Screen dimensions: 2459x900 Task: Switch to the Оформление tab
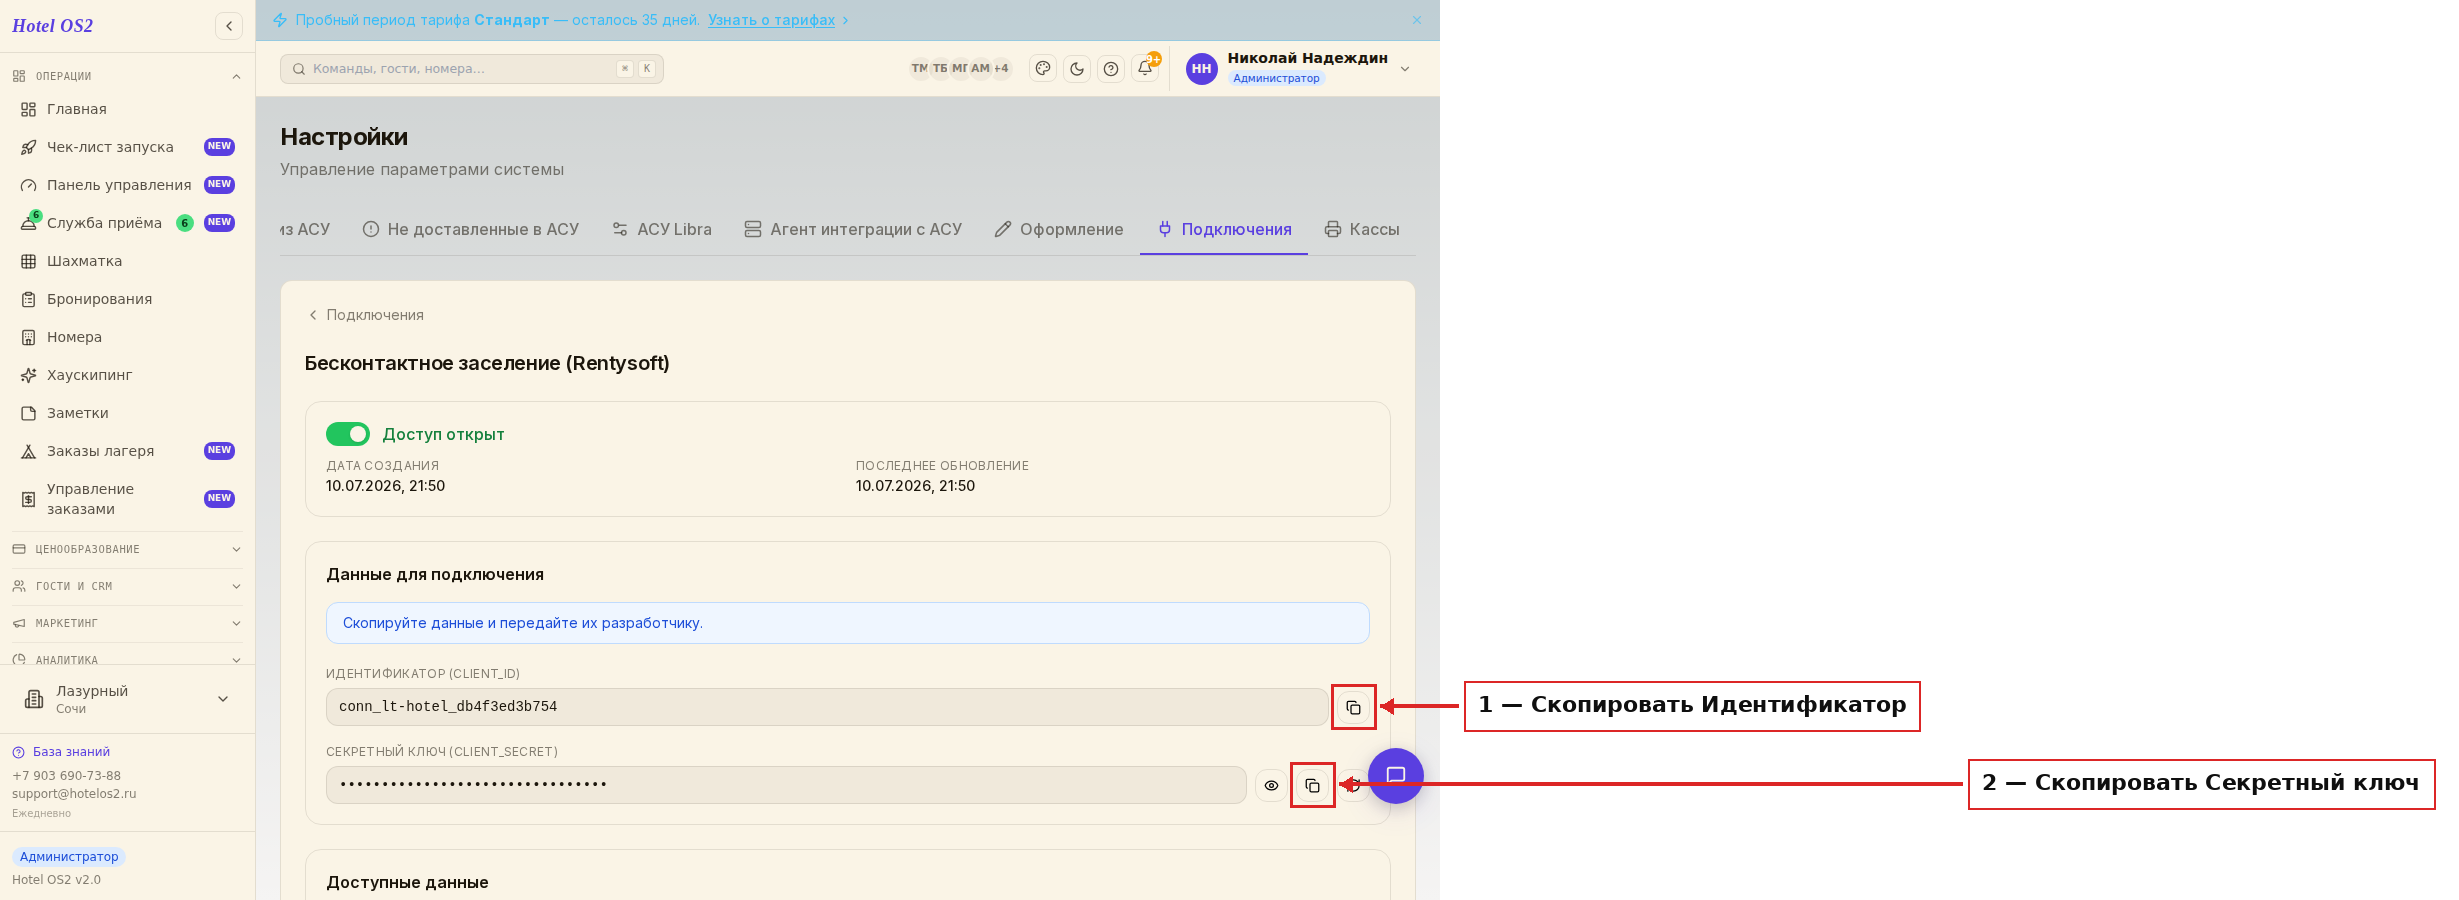coord(1059,230)
